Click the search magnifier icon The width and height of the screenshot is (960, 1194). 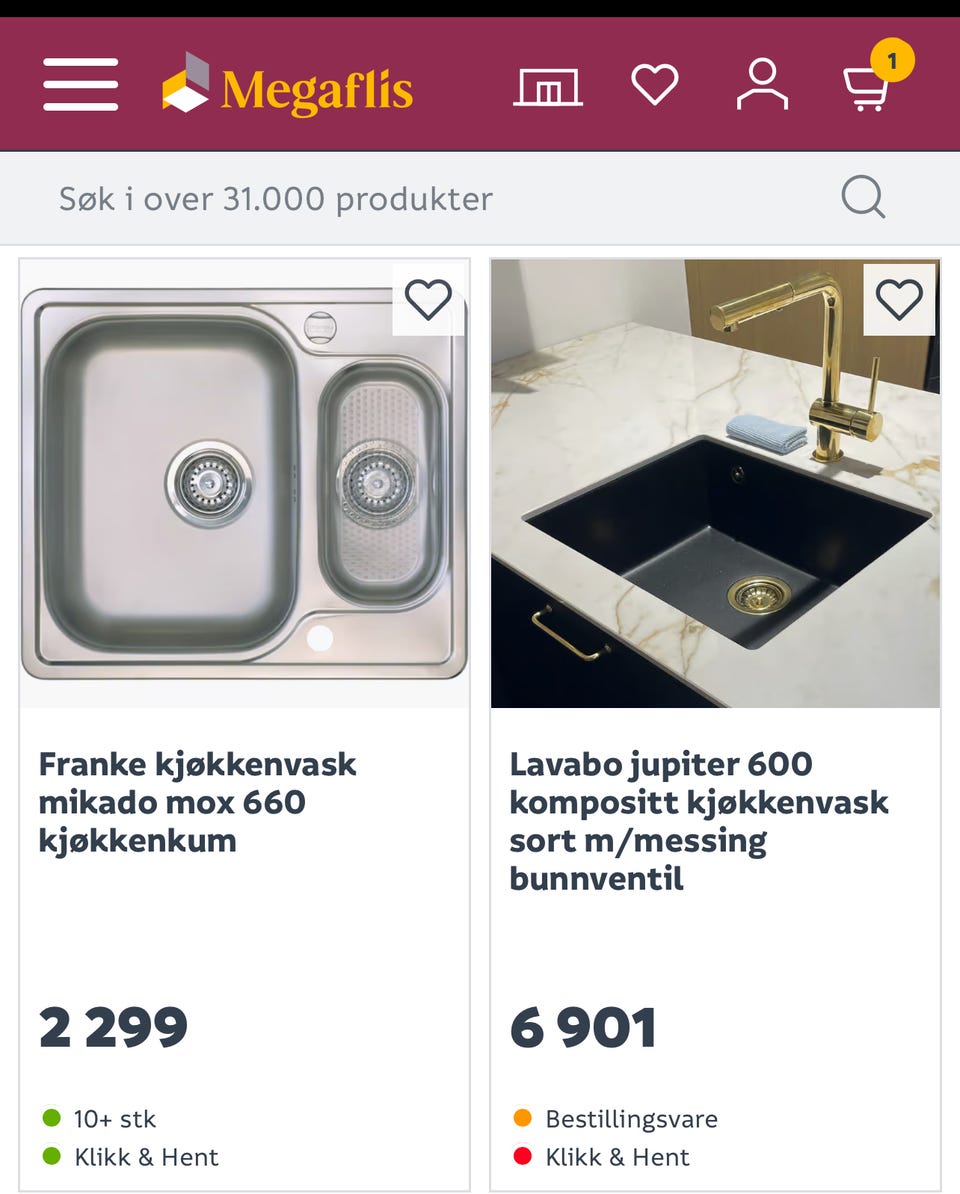[x=863, y=198]
